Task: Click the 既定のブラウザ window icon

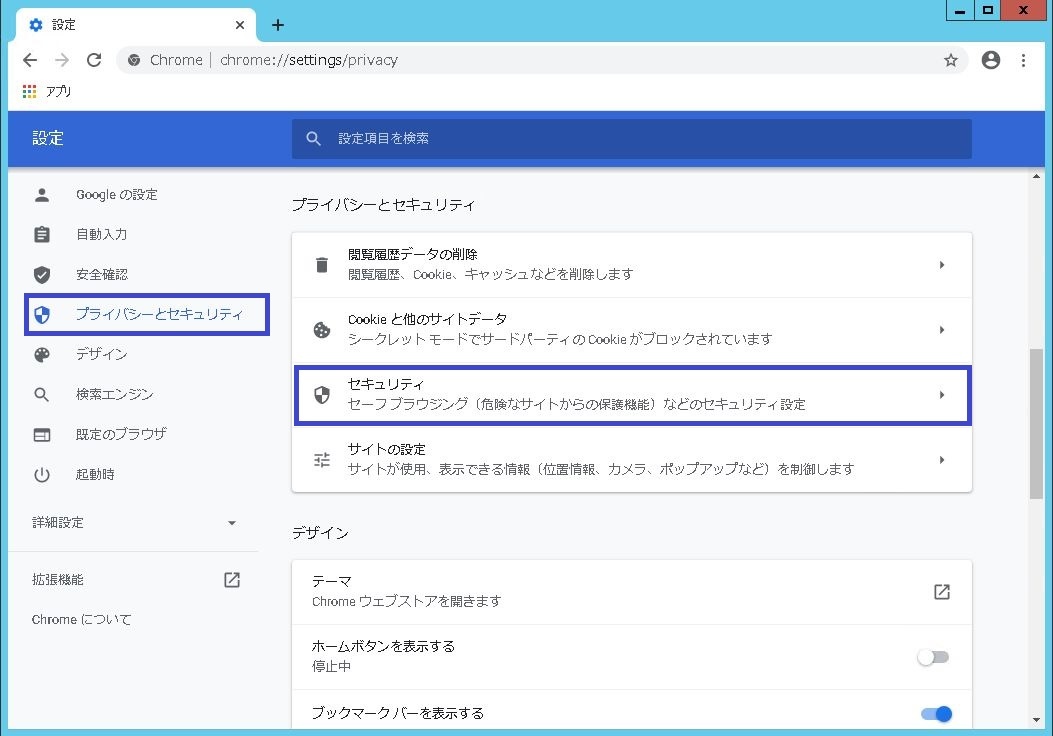Action: (42, 434)
